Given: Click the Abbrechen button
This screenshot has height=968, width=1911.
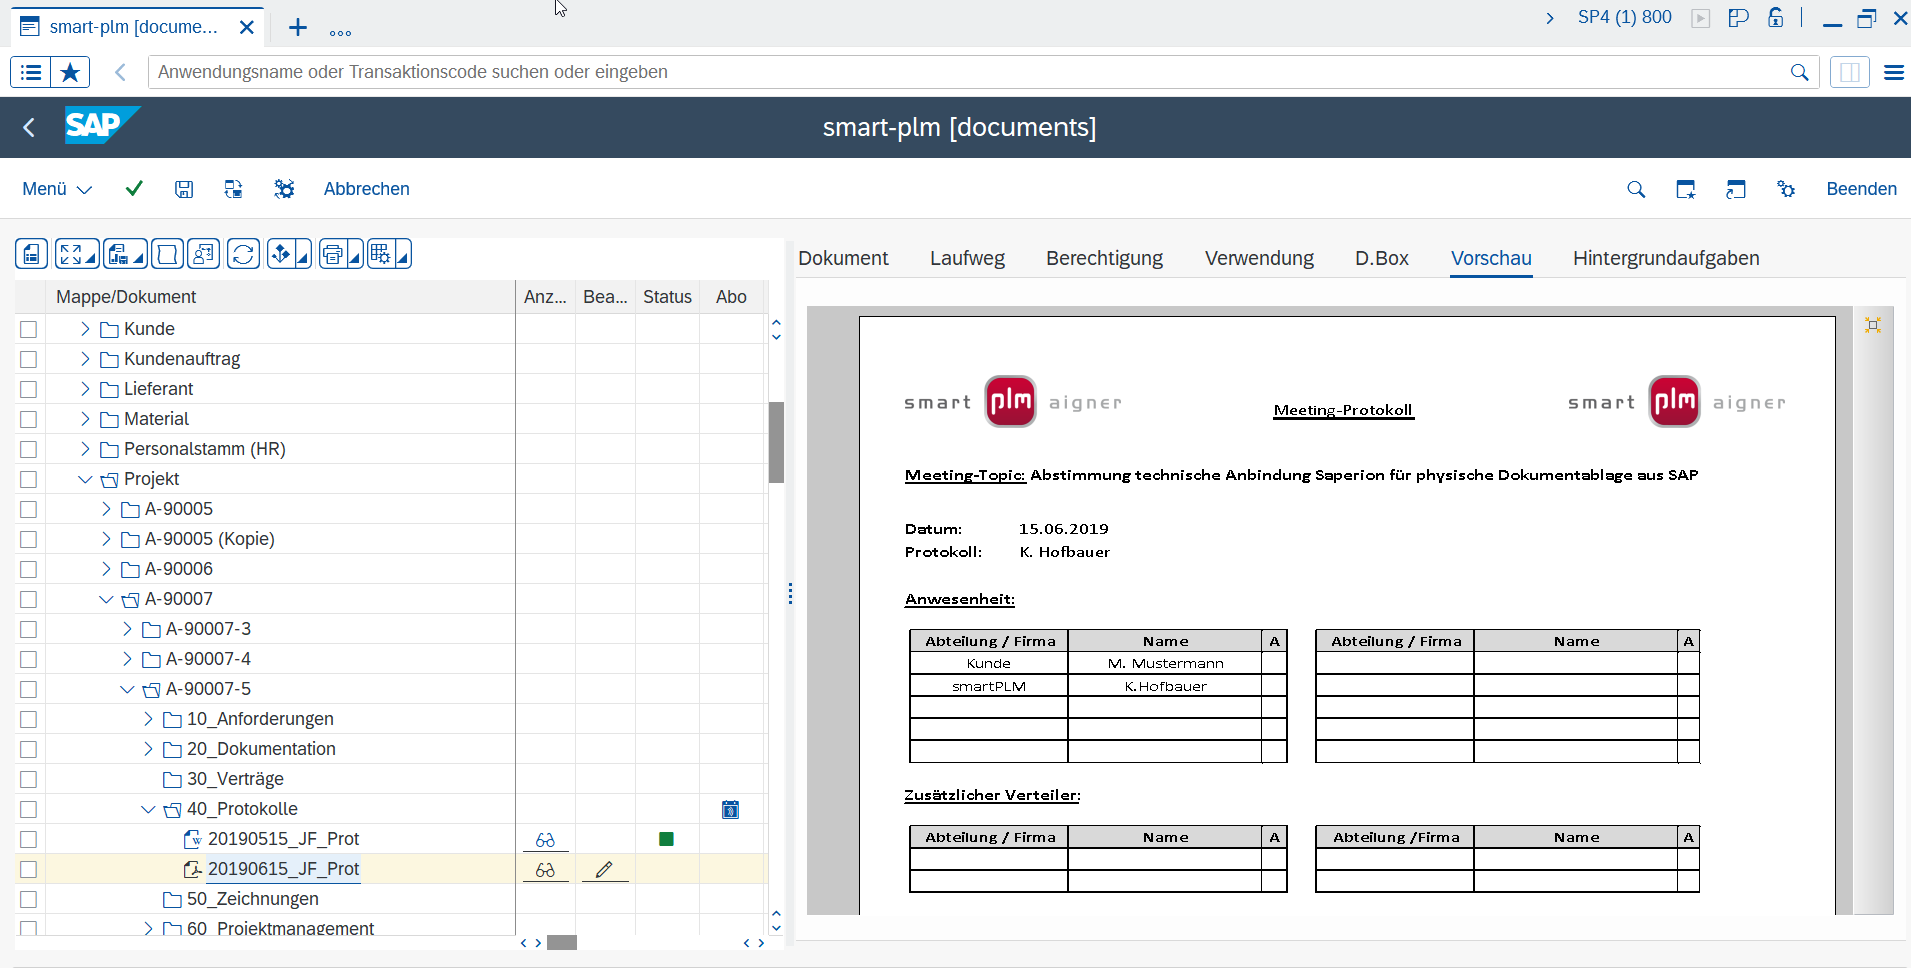Looking at the screenshot, I should pyautogui.click(x=367, y=189).
